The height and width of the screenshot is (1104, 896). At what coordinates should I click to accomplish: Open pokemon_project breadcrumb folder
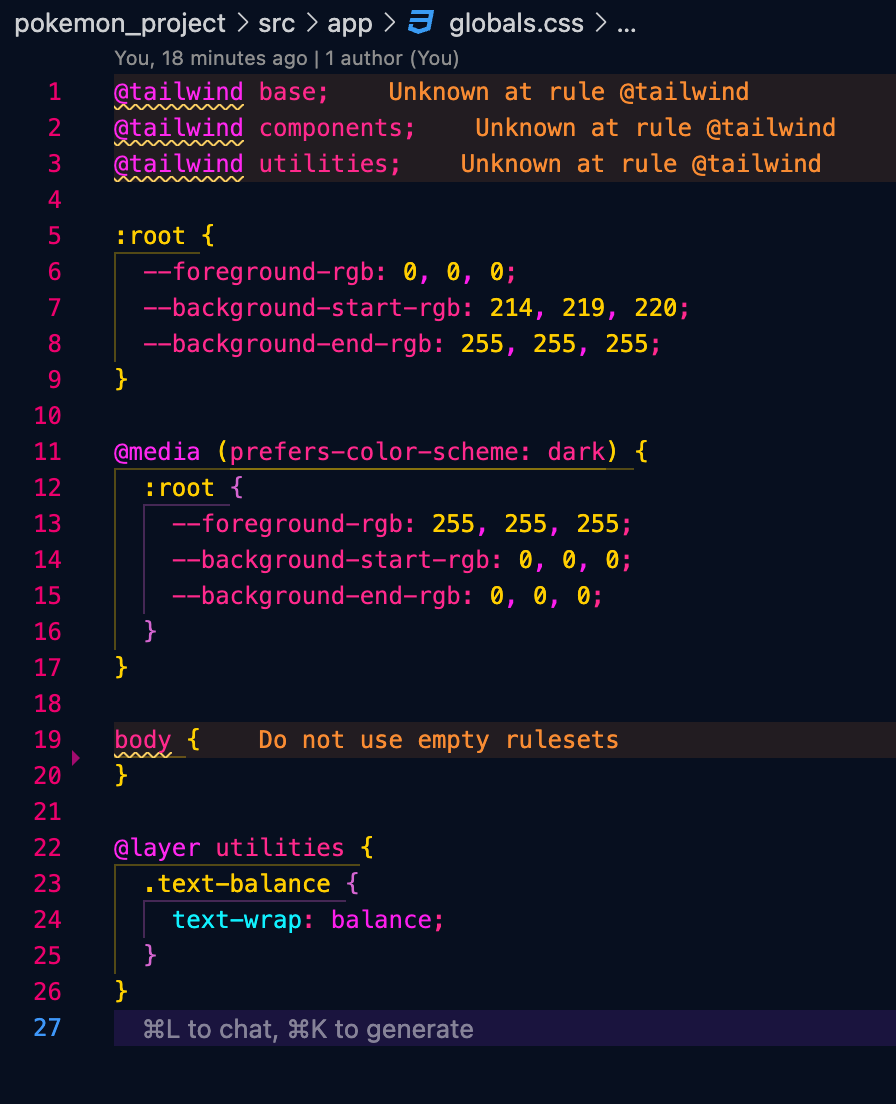tap(120, 23)
